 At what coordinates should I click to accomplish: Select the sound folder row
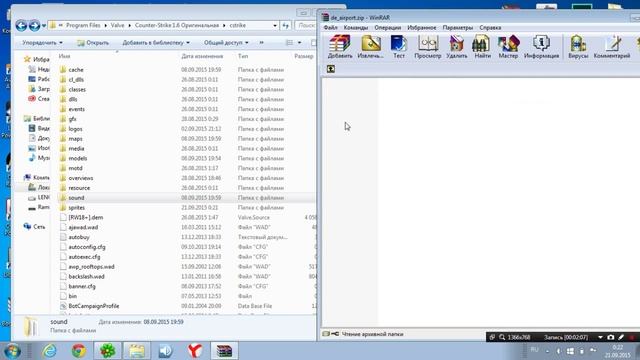(x=187, y=198)
